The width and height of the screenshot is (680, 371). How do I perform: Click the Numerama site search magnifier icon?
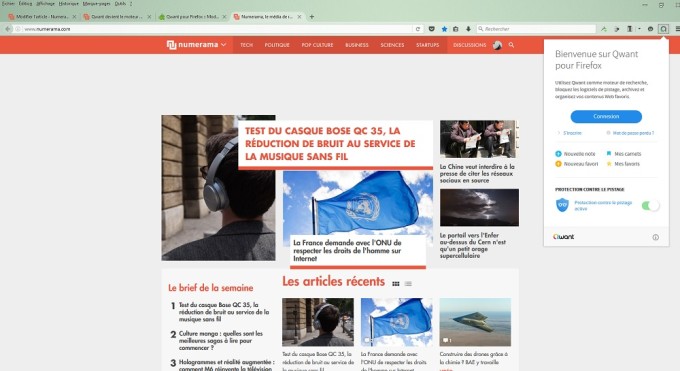[511, 45]
